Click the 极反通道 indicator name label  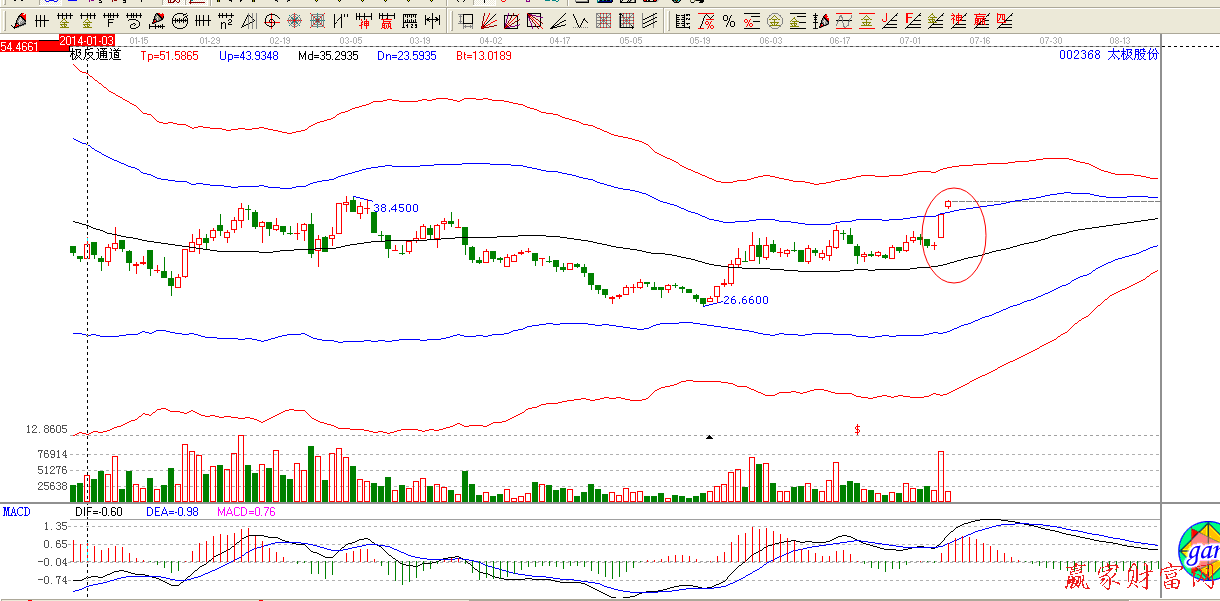(x=95, y=55)
